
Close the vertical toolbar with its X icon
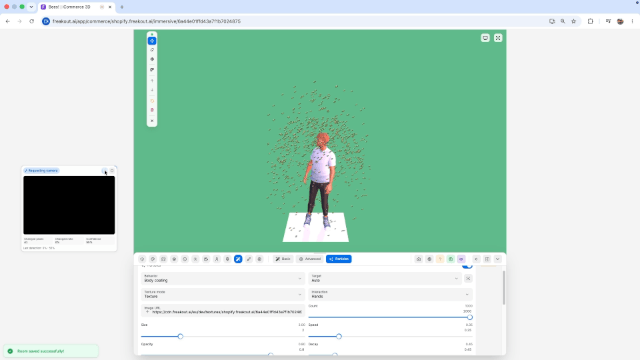[x=152, y=121]
